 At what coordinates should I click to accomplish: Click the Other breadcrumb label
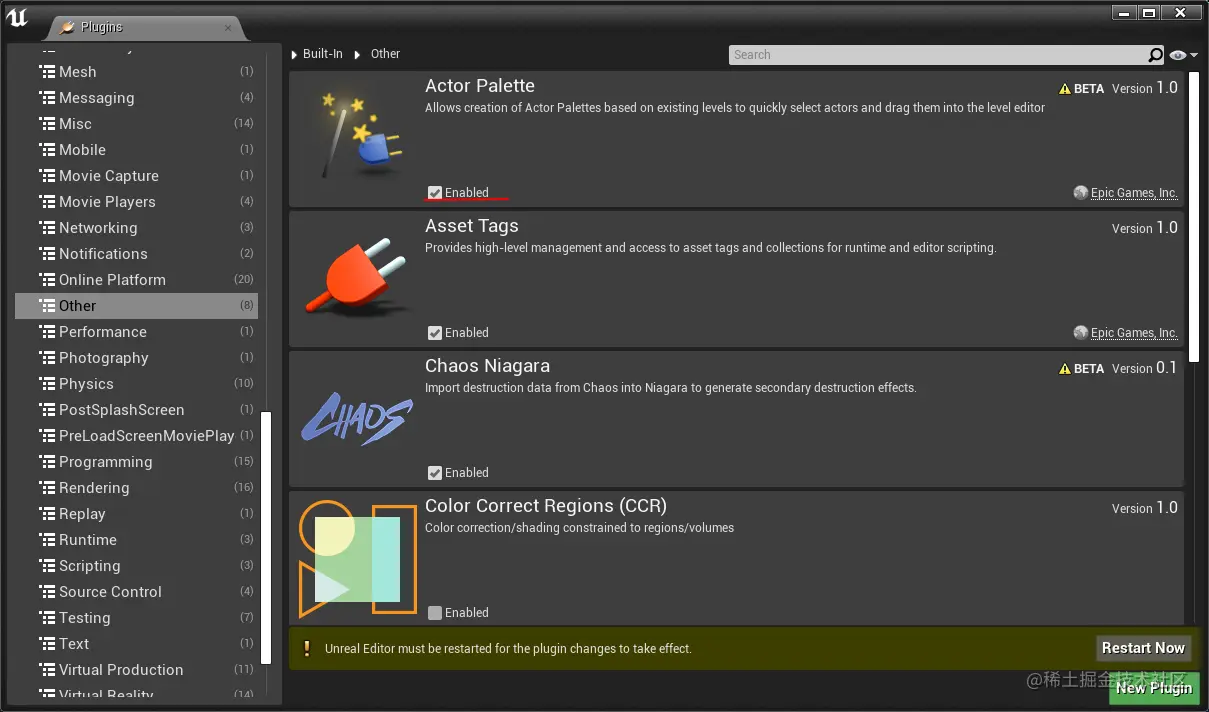[x=385, y=54]
